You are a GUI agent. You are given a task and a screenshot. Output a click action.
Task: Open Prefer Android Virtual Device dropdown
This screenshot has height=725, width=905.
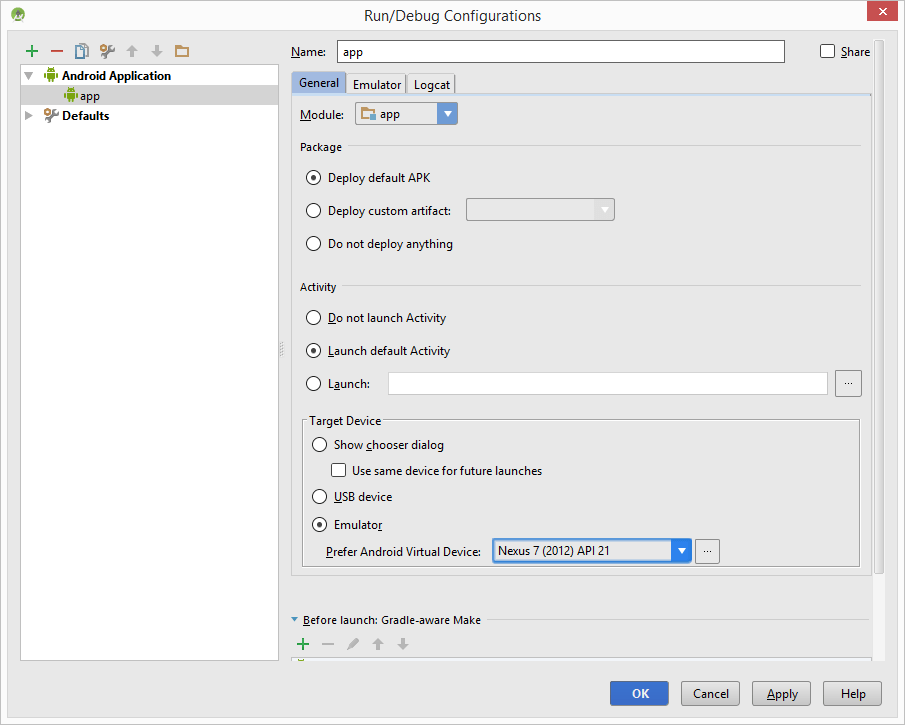(x=681, y=551)
